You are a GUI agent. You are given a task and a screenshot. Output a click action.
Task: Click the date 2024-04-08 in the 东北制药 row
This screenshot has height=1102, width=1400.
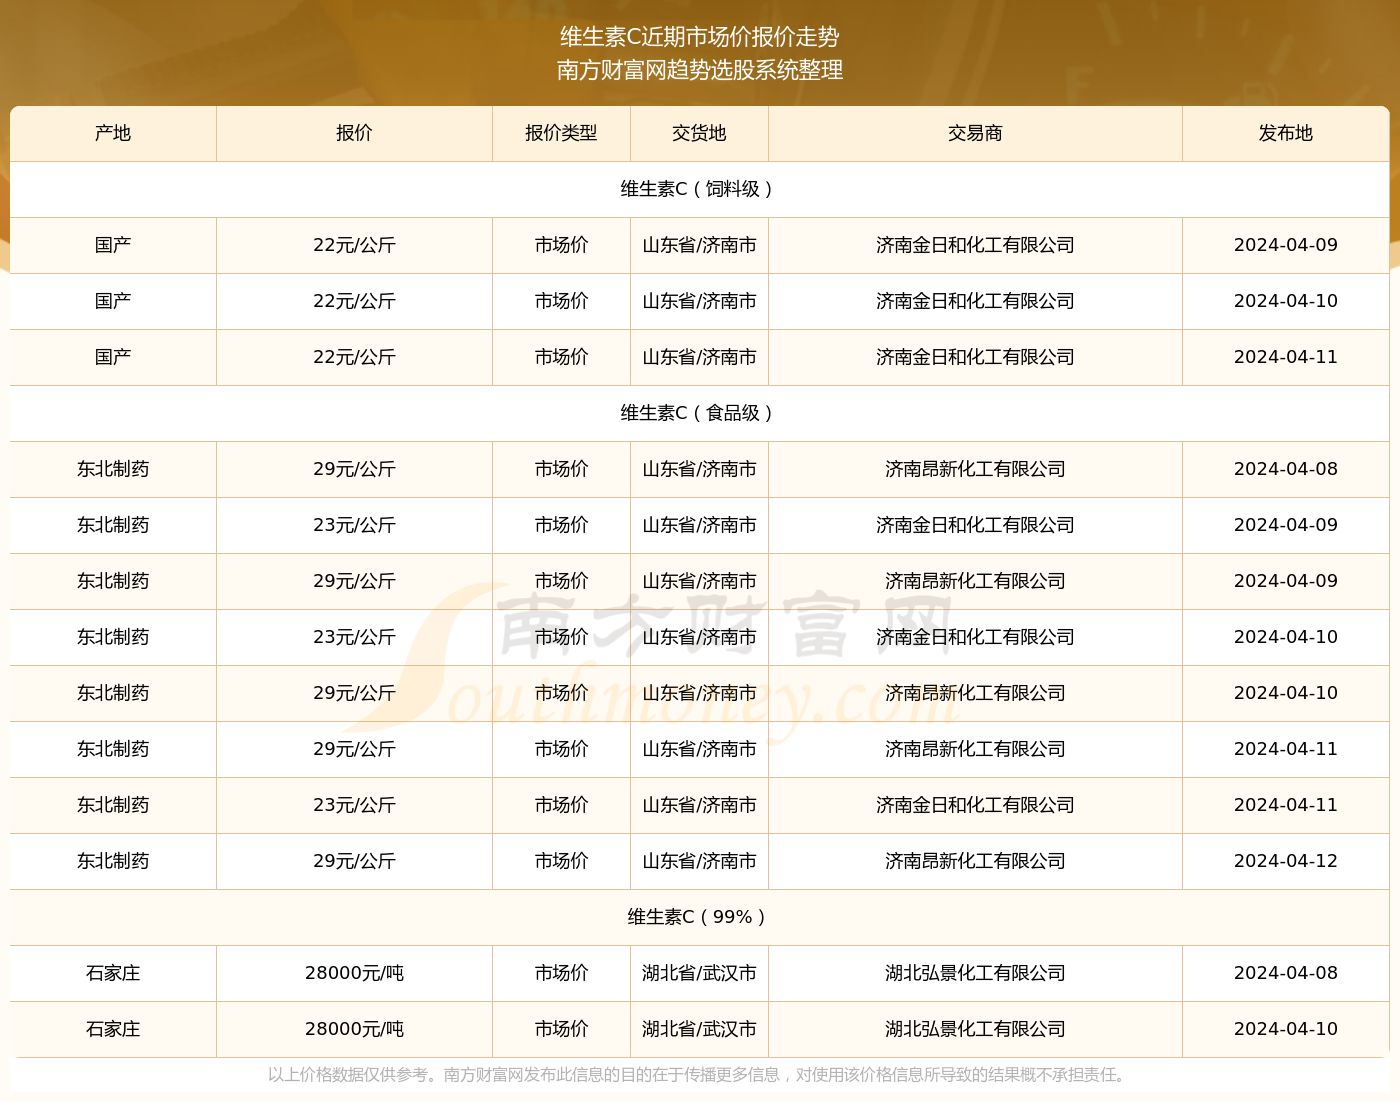(1286, 469)
